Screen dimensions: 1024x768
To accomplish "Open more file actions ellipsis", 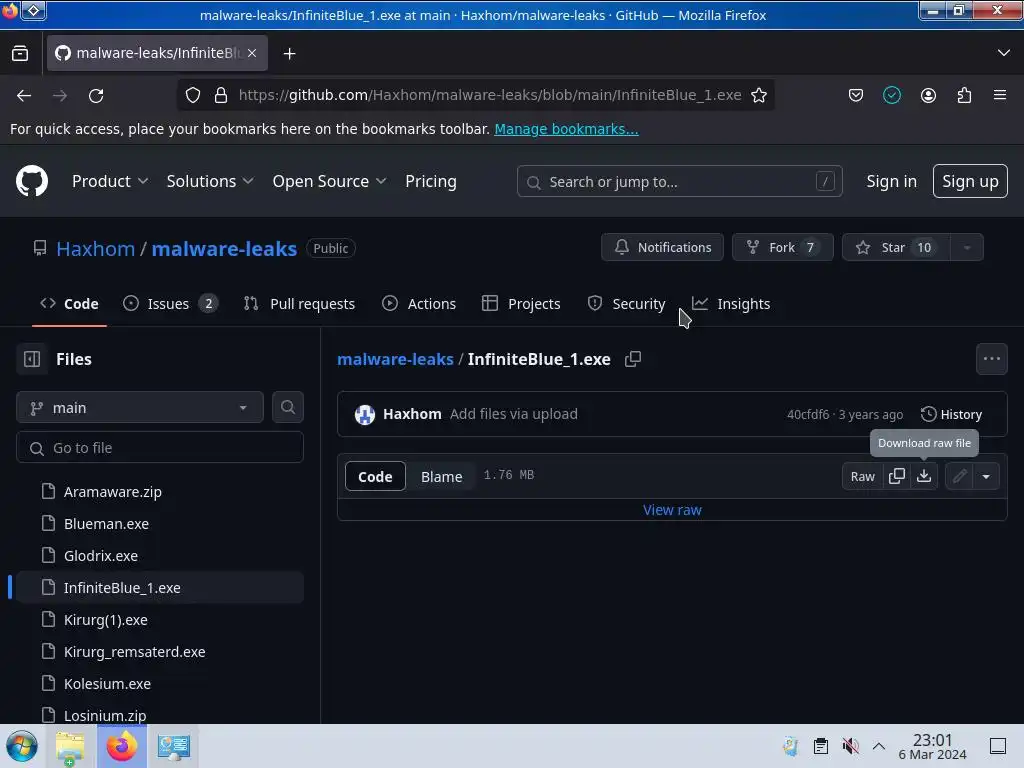I will pyautogui.click(x=991, y=359).
